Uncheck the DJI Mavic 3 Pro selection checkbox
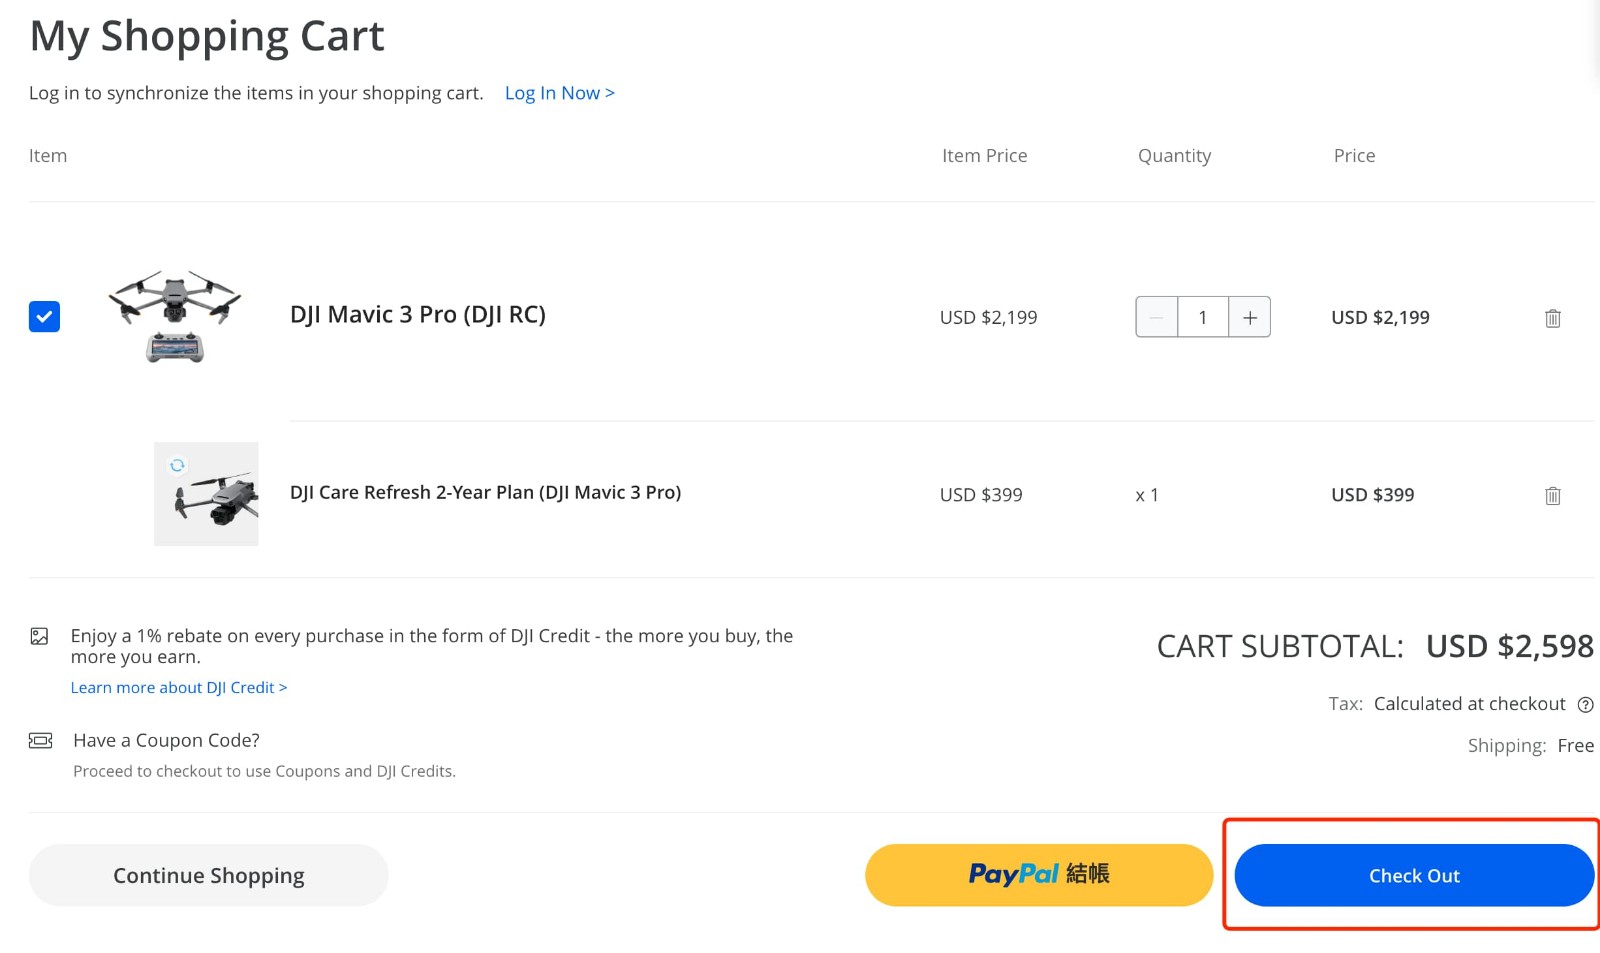The height and width of the screenshot is (953, 1600). [x=44, y=316]
